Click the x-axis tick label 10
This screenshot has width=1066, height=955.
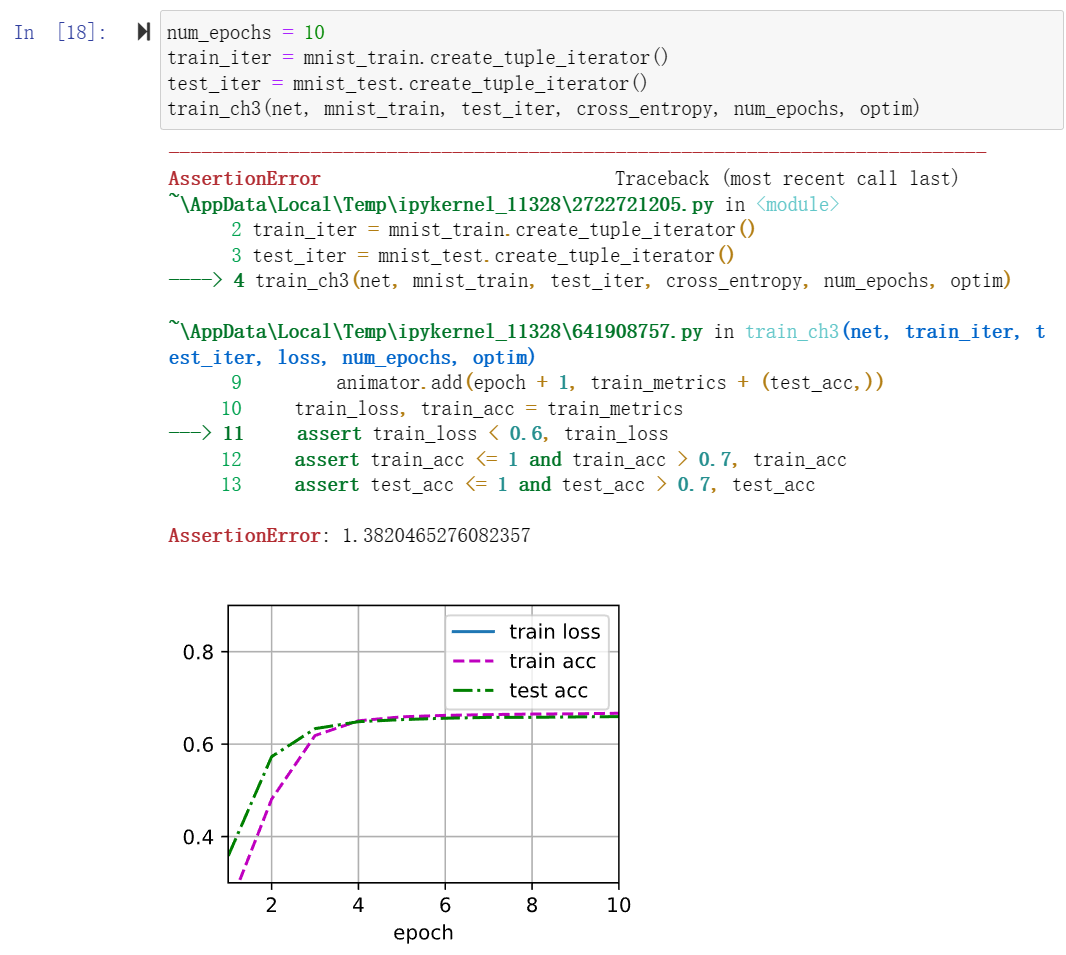point(619,905)
